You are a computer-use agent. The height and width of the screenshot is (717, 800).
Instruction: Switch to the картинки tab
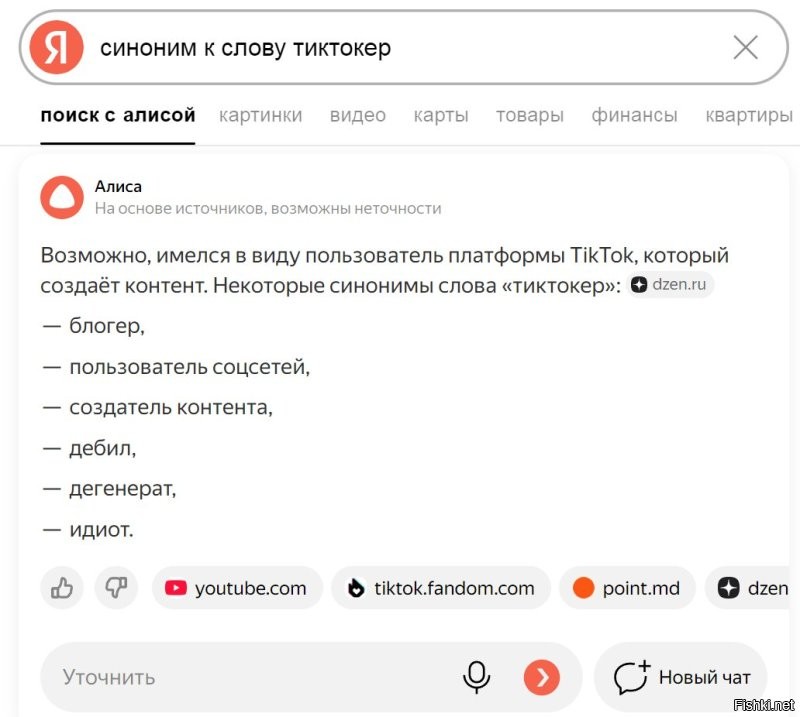click(260, 115)
